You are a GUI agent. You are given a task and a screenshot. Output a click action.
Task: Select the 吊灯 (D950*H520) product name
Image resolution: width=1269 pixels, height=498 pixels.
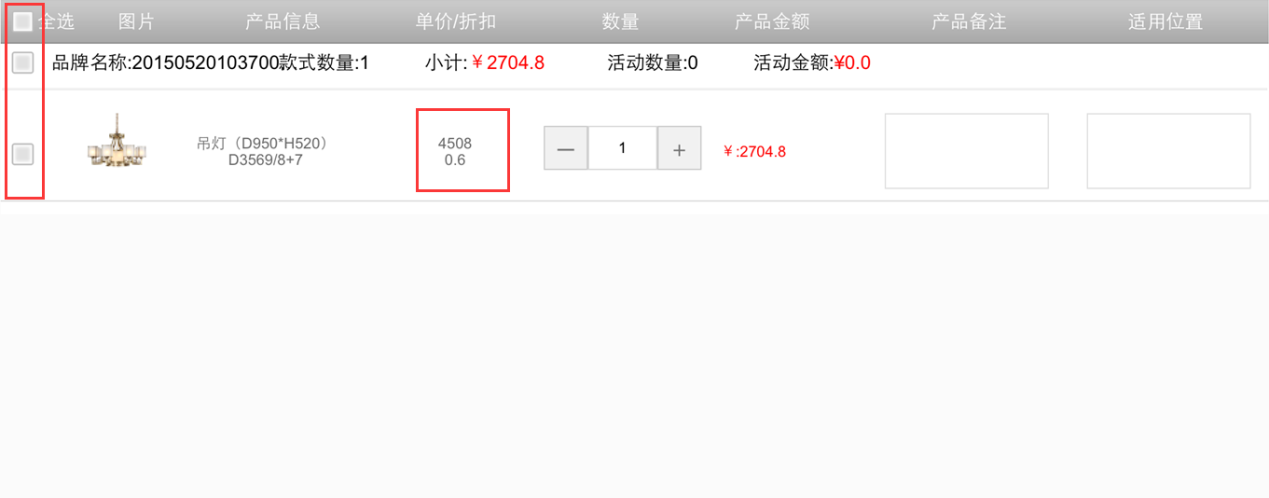(x=262, y=143)
